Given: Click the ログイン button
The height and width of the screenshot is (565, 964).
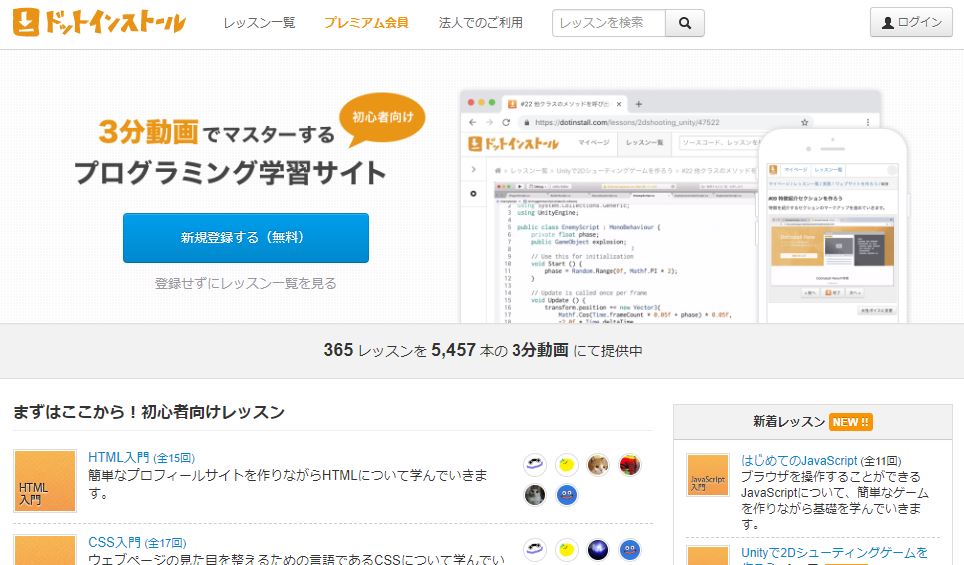Looking at the screenshot, I should [x=910, y=22].
